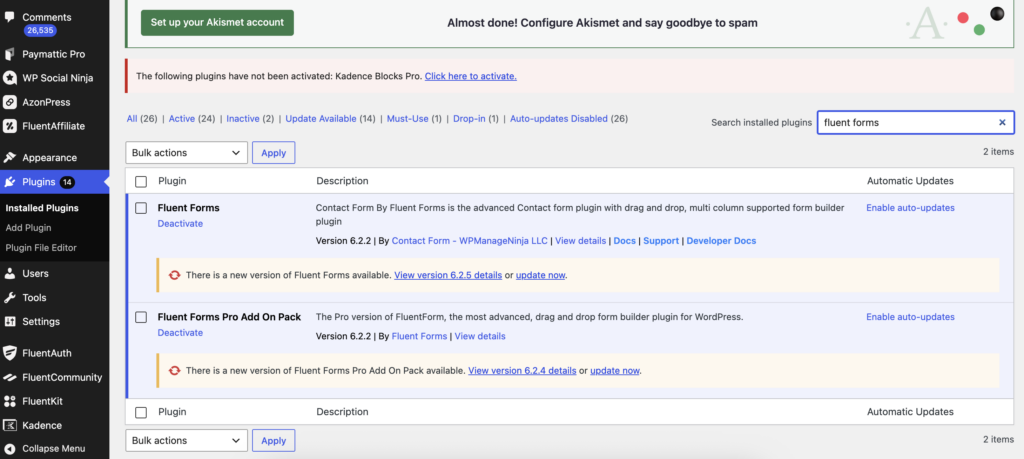Click the FluentCommunity icon
The image size is (1024, 459).
[x=10, y=377]
